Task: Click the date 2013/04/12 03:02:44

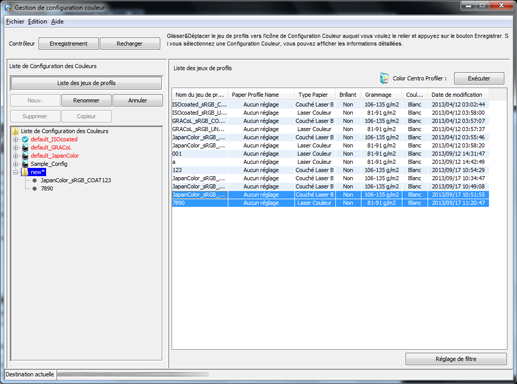Action: pyautogui.click(x=458, y=104)
